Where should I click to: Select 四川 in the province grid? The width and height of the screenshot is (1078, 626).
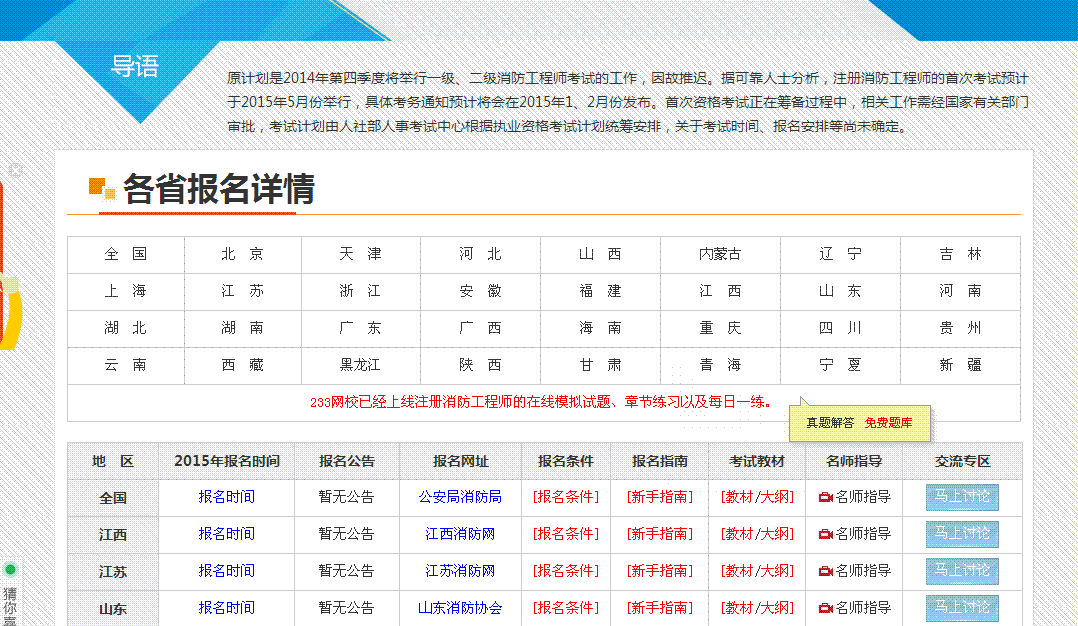(x=840, y=328)
